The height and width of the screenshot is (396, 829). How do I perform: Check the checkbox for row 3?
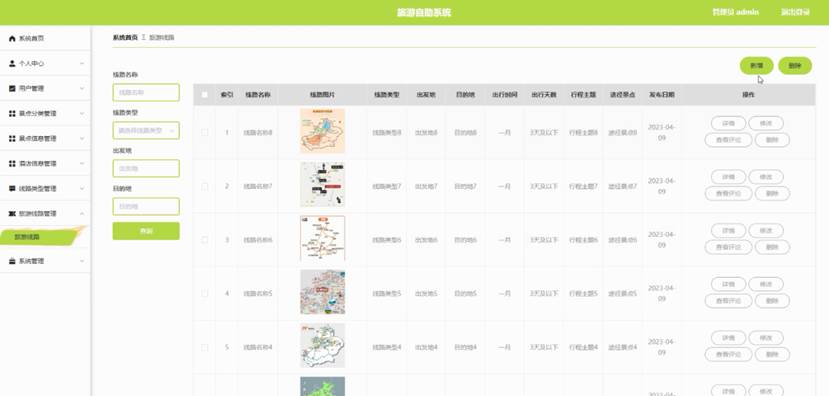(205, 240)
